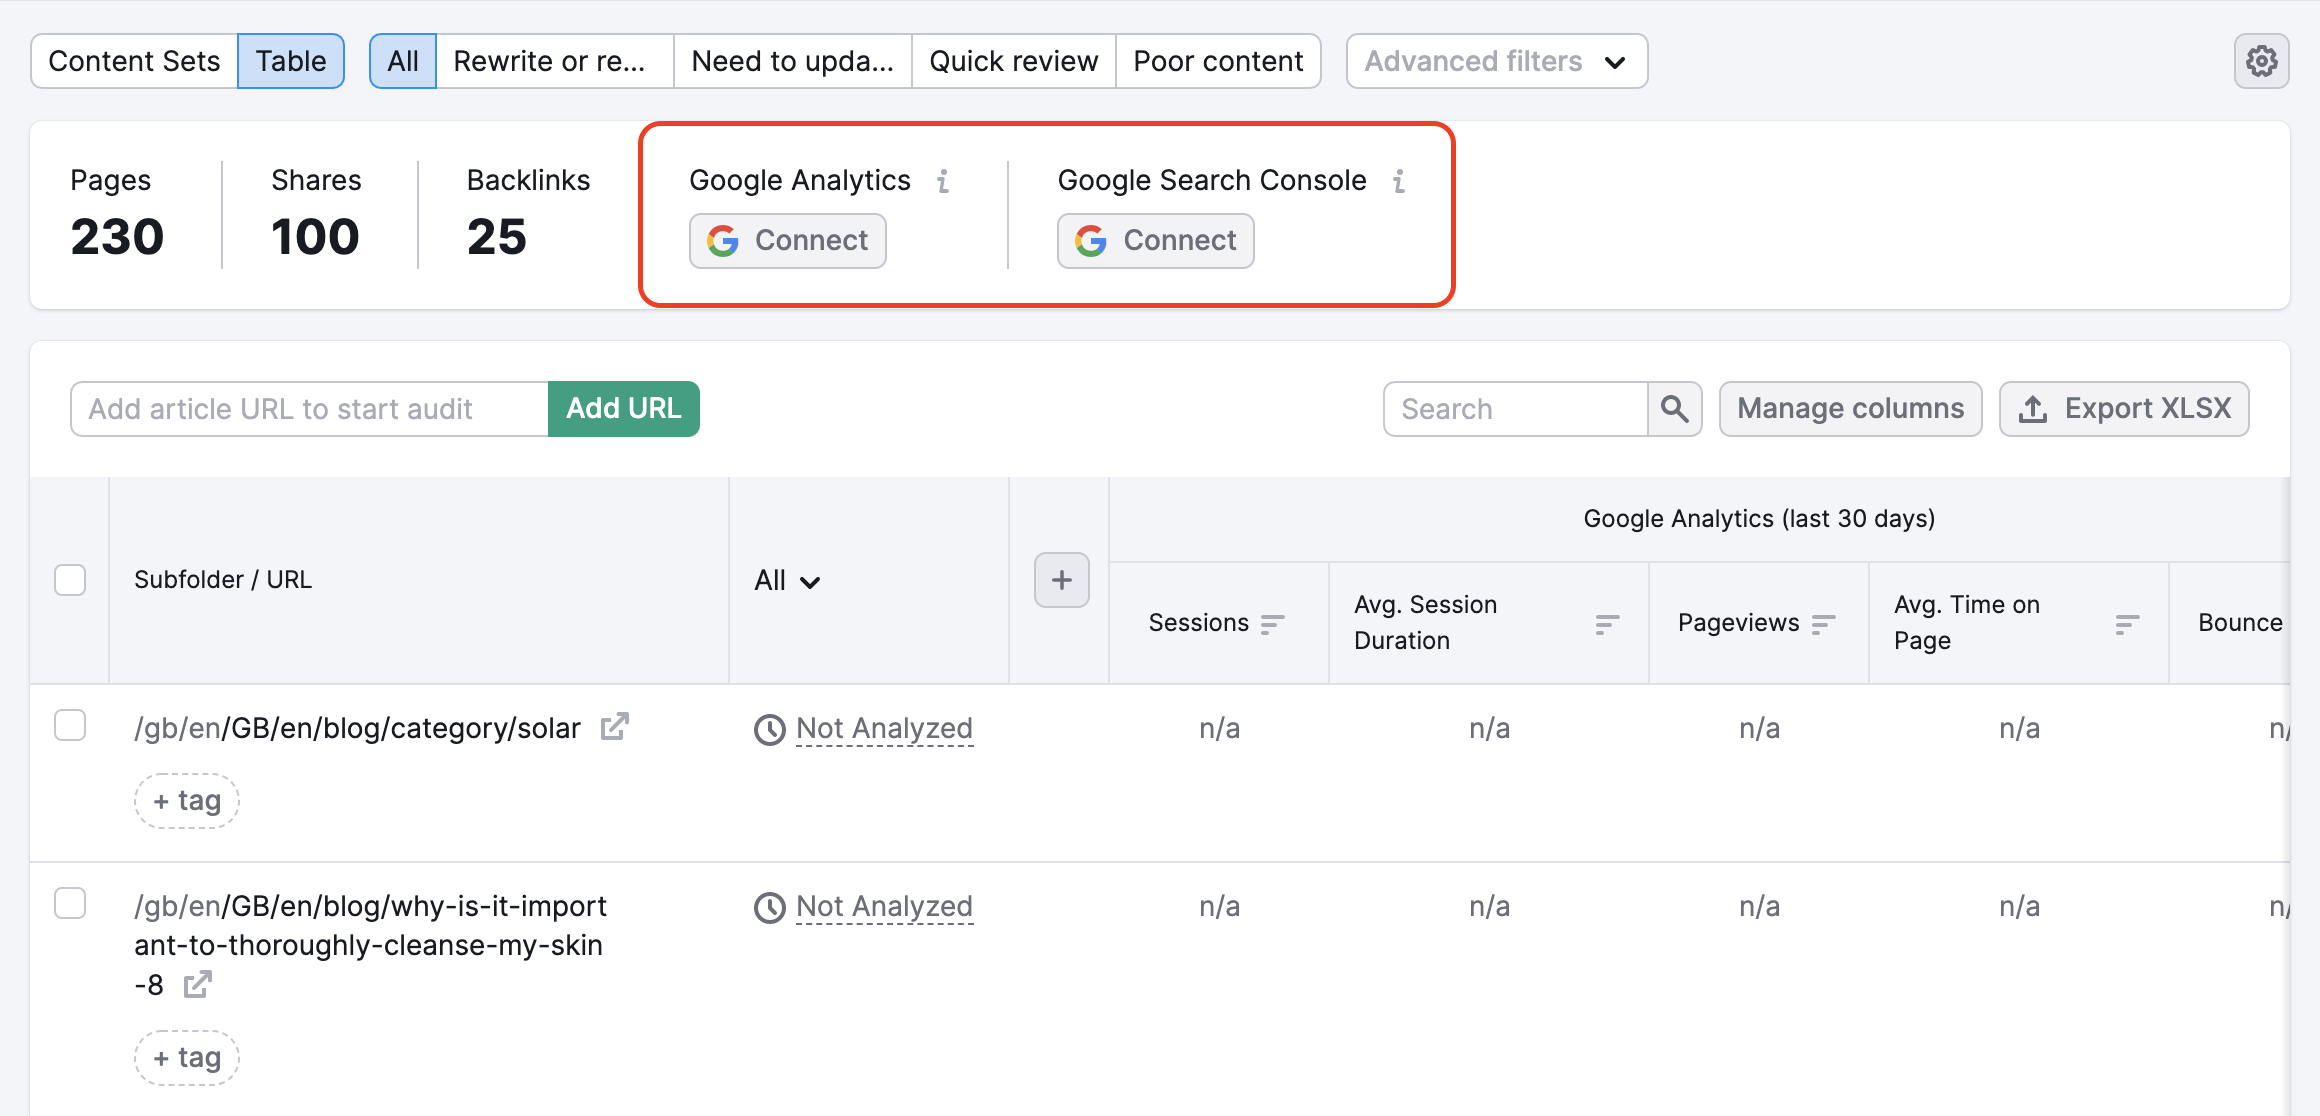
Task: Focus the Add article URL input
Action: tap(309, 409)
